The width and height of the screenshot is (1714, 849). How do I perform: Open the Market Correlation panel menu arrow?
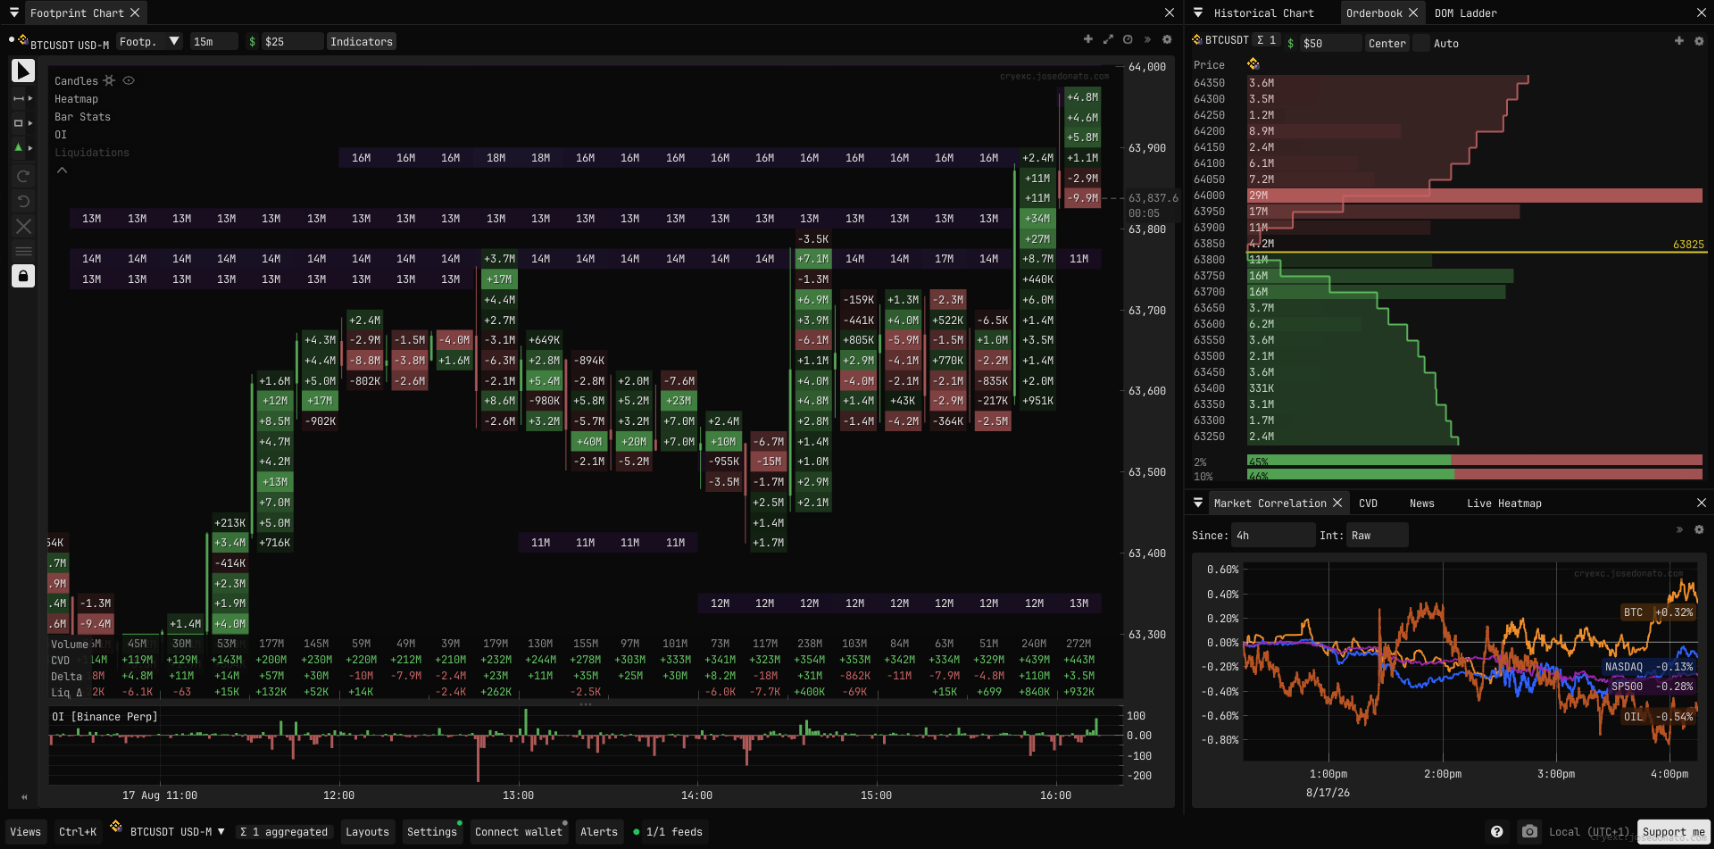point(1198,503)
